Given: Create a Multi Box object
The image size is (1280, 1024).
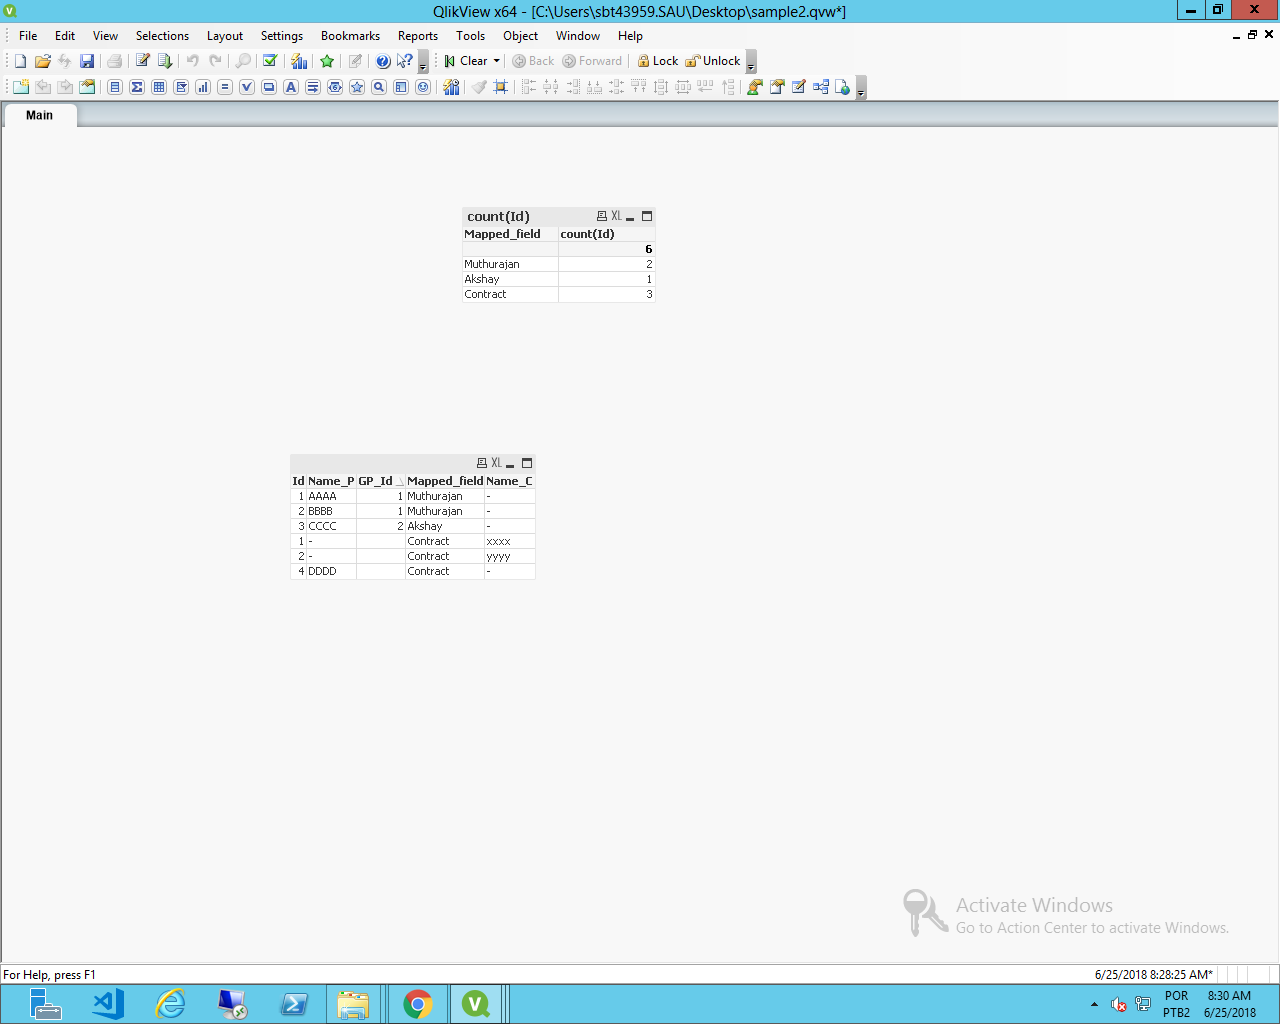Looking at the screenshot, I should [181, 87].
